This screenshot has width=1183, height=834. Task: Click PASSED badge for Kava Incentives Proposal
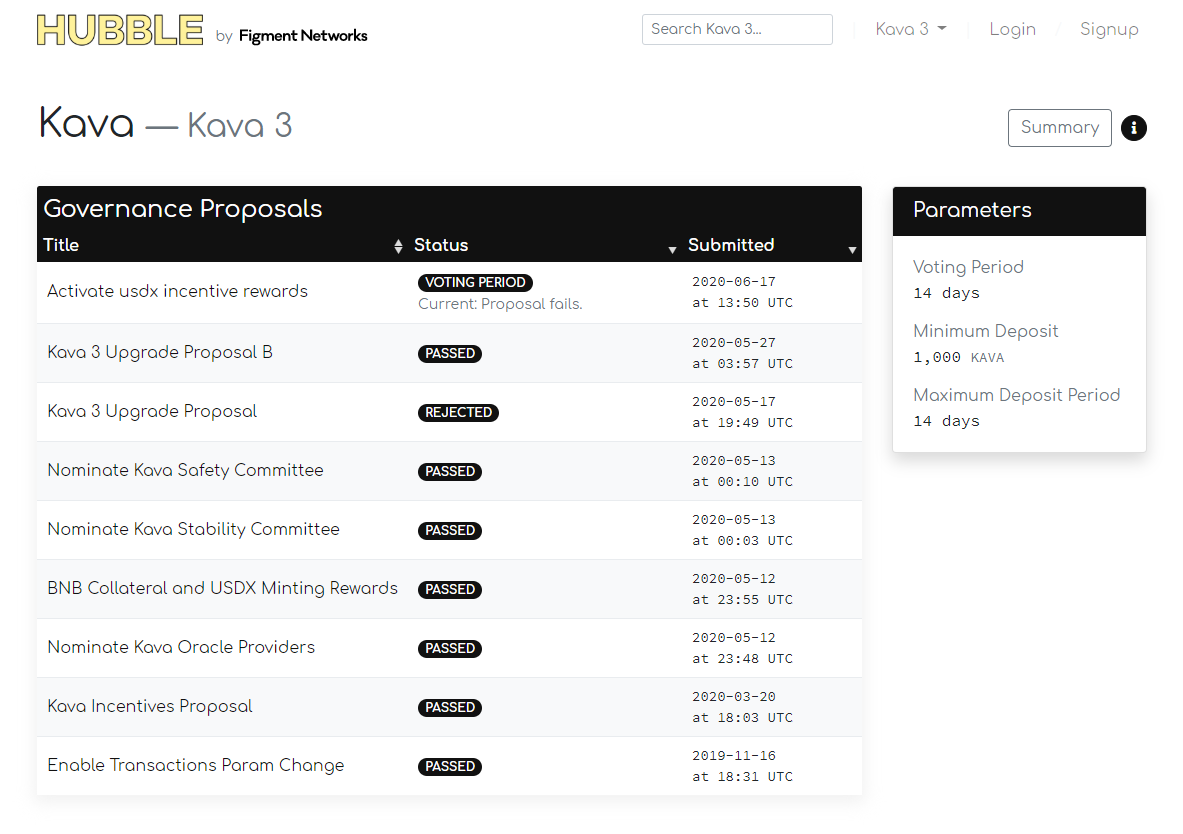point(450,707)
